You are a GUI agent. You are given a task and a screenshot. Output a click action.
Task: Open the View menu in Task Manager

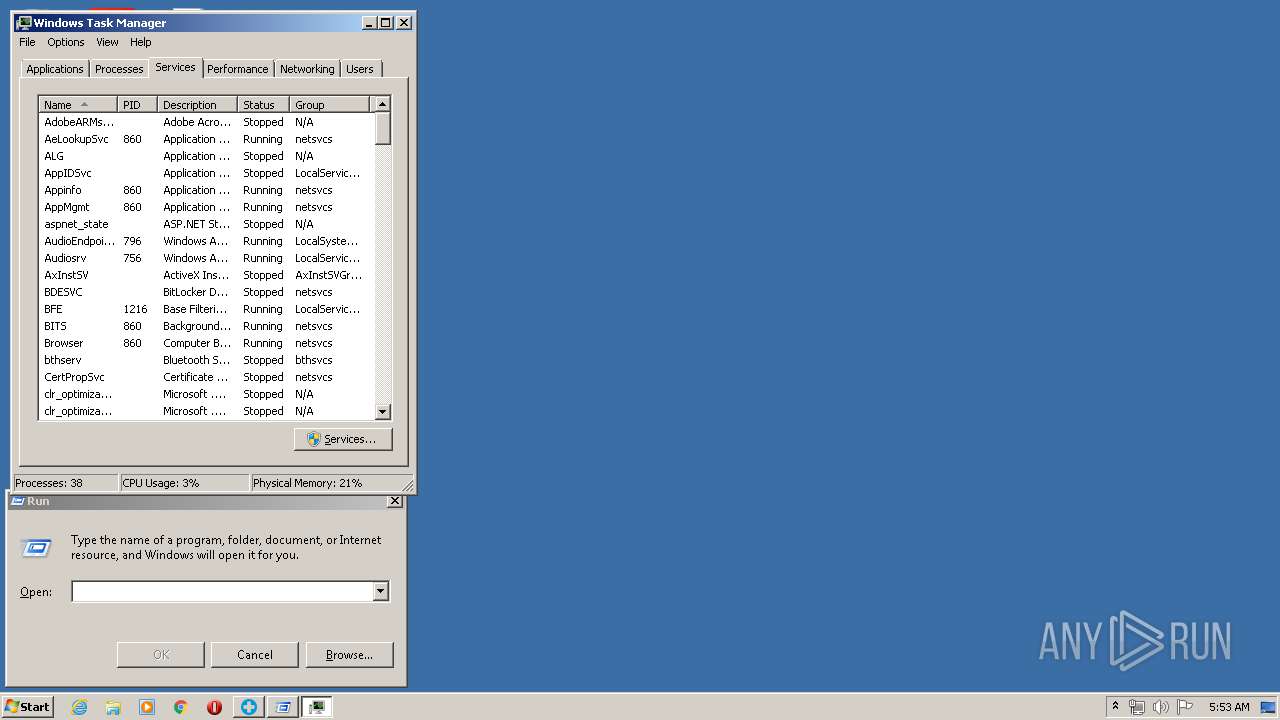click(x=107, y=42)
